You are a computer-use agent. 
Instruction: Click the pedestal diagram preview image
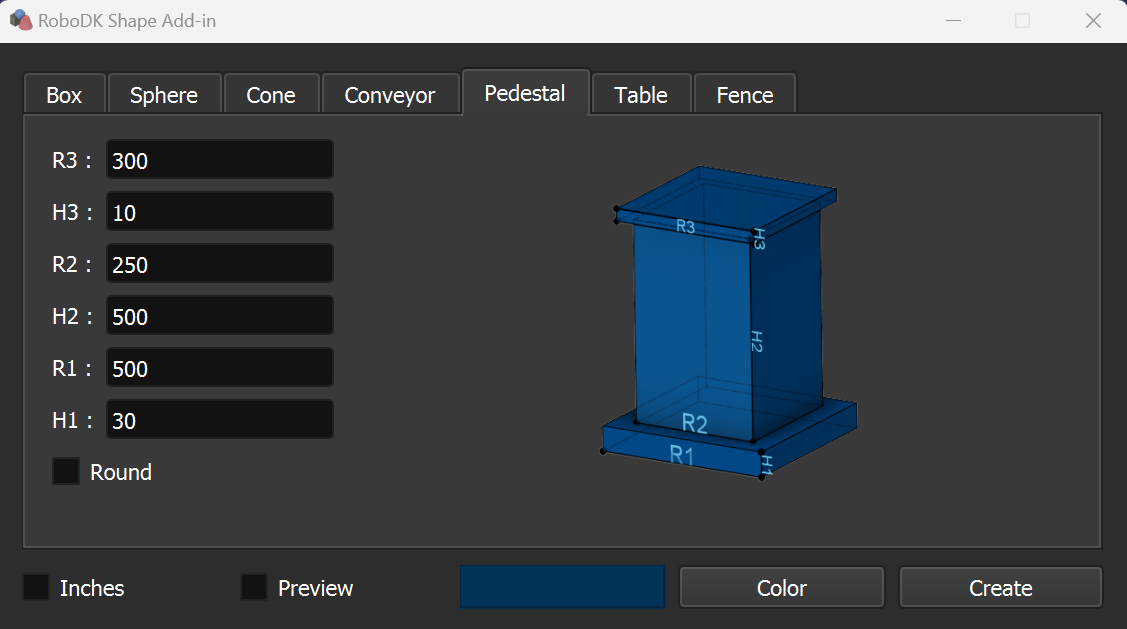pos(729,322)
